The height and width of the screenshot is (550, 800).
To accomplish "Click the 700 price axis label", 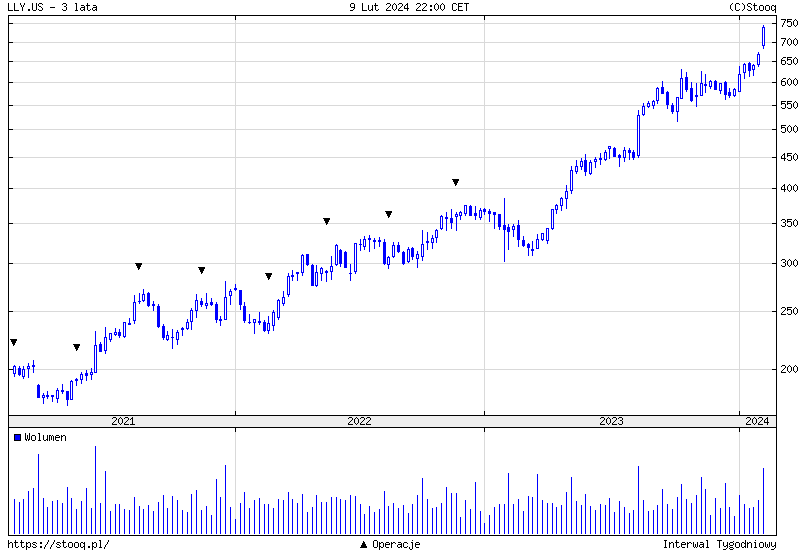I will point(789,42).
